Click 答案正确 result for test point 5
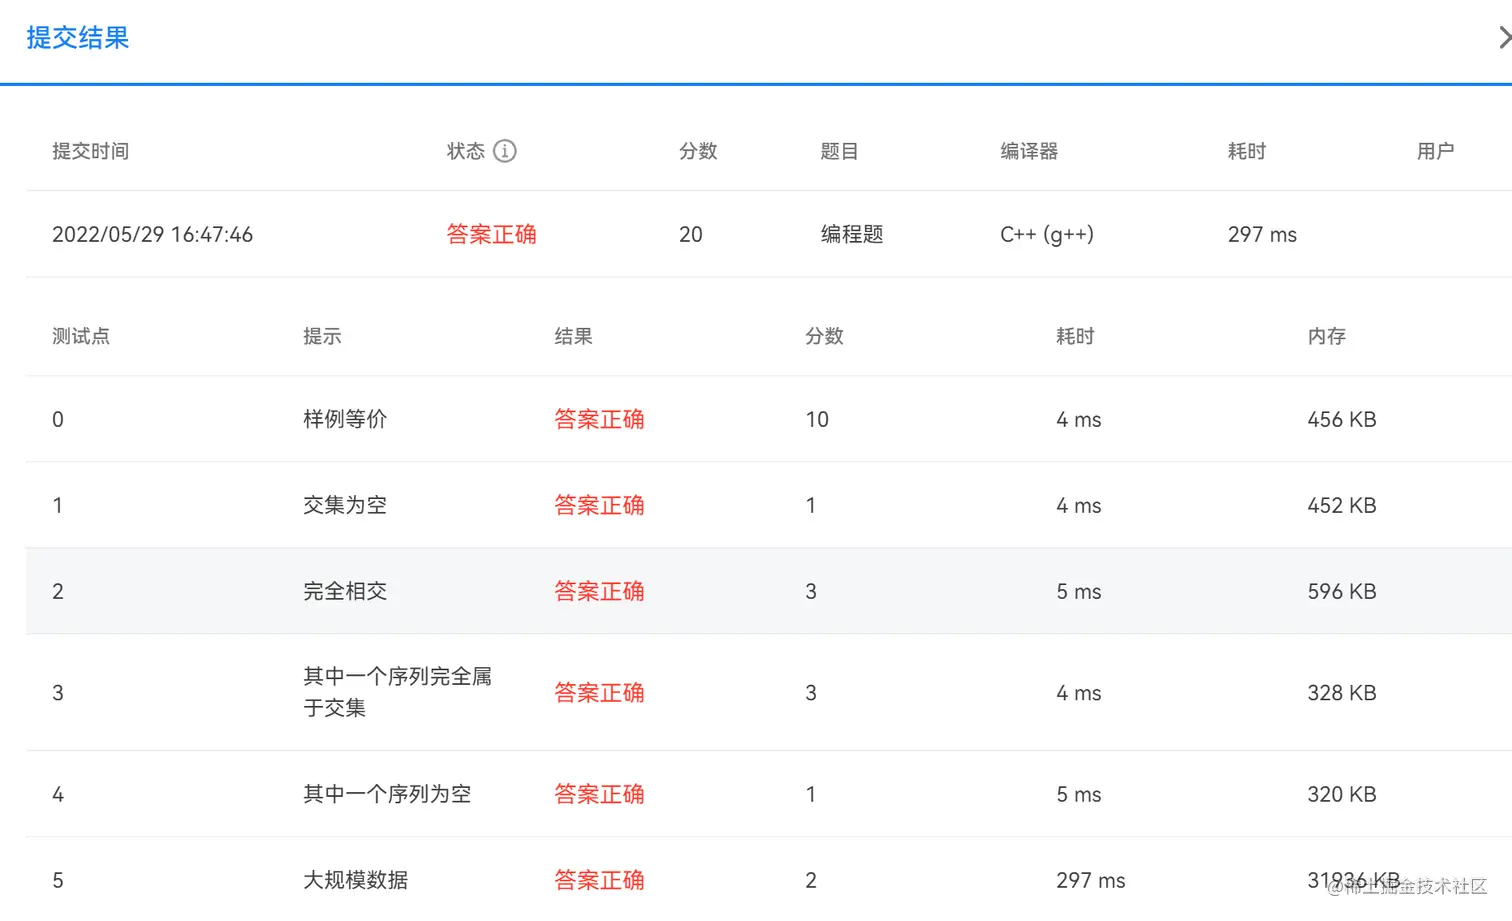Image resolution: width=1512 pixels, height=921 pixels. click(599, 880)
